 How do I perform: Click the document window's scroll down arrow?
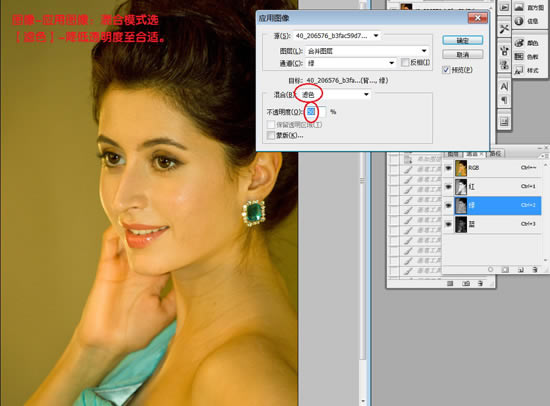(x=363, y=401)
